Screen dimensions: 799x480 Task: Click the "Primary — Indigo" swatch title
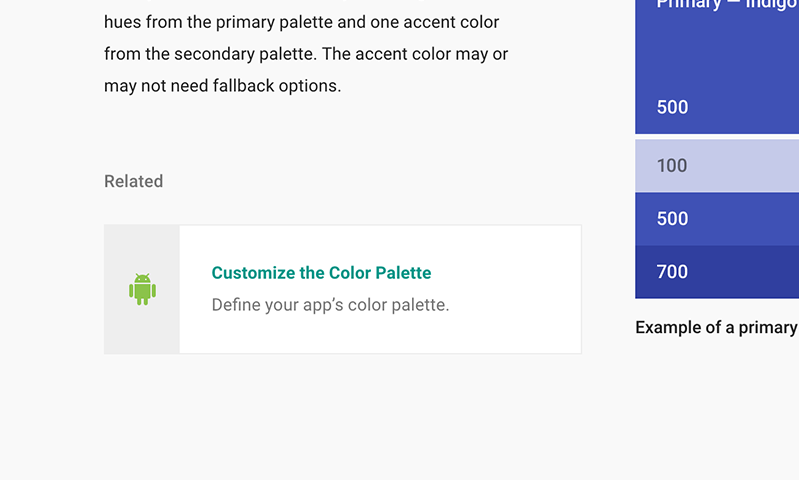[x=727, y=4]
